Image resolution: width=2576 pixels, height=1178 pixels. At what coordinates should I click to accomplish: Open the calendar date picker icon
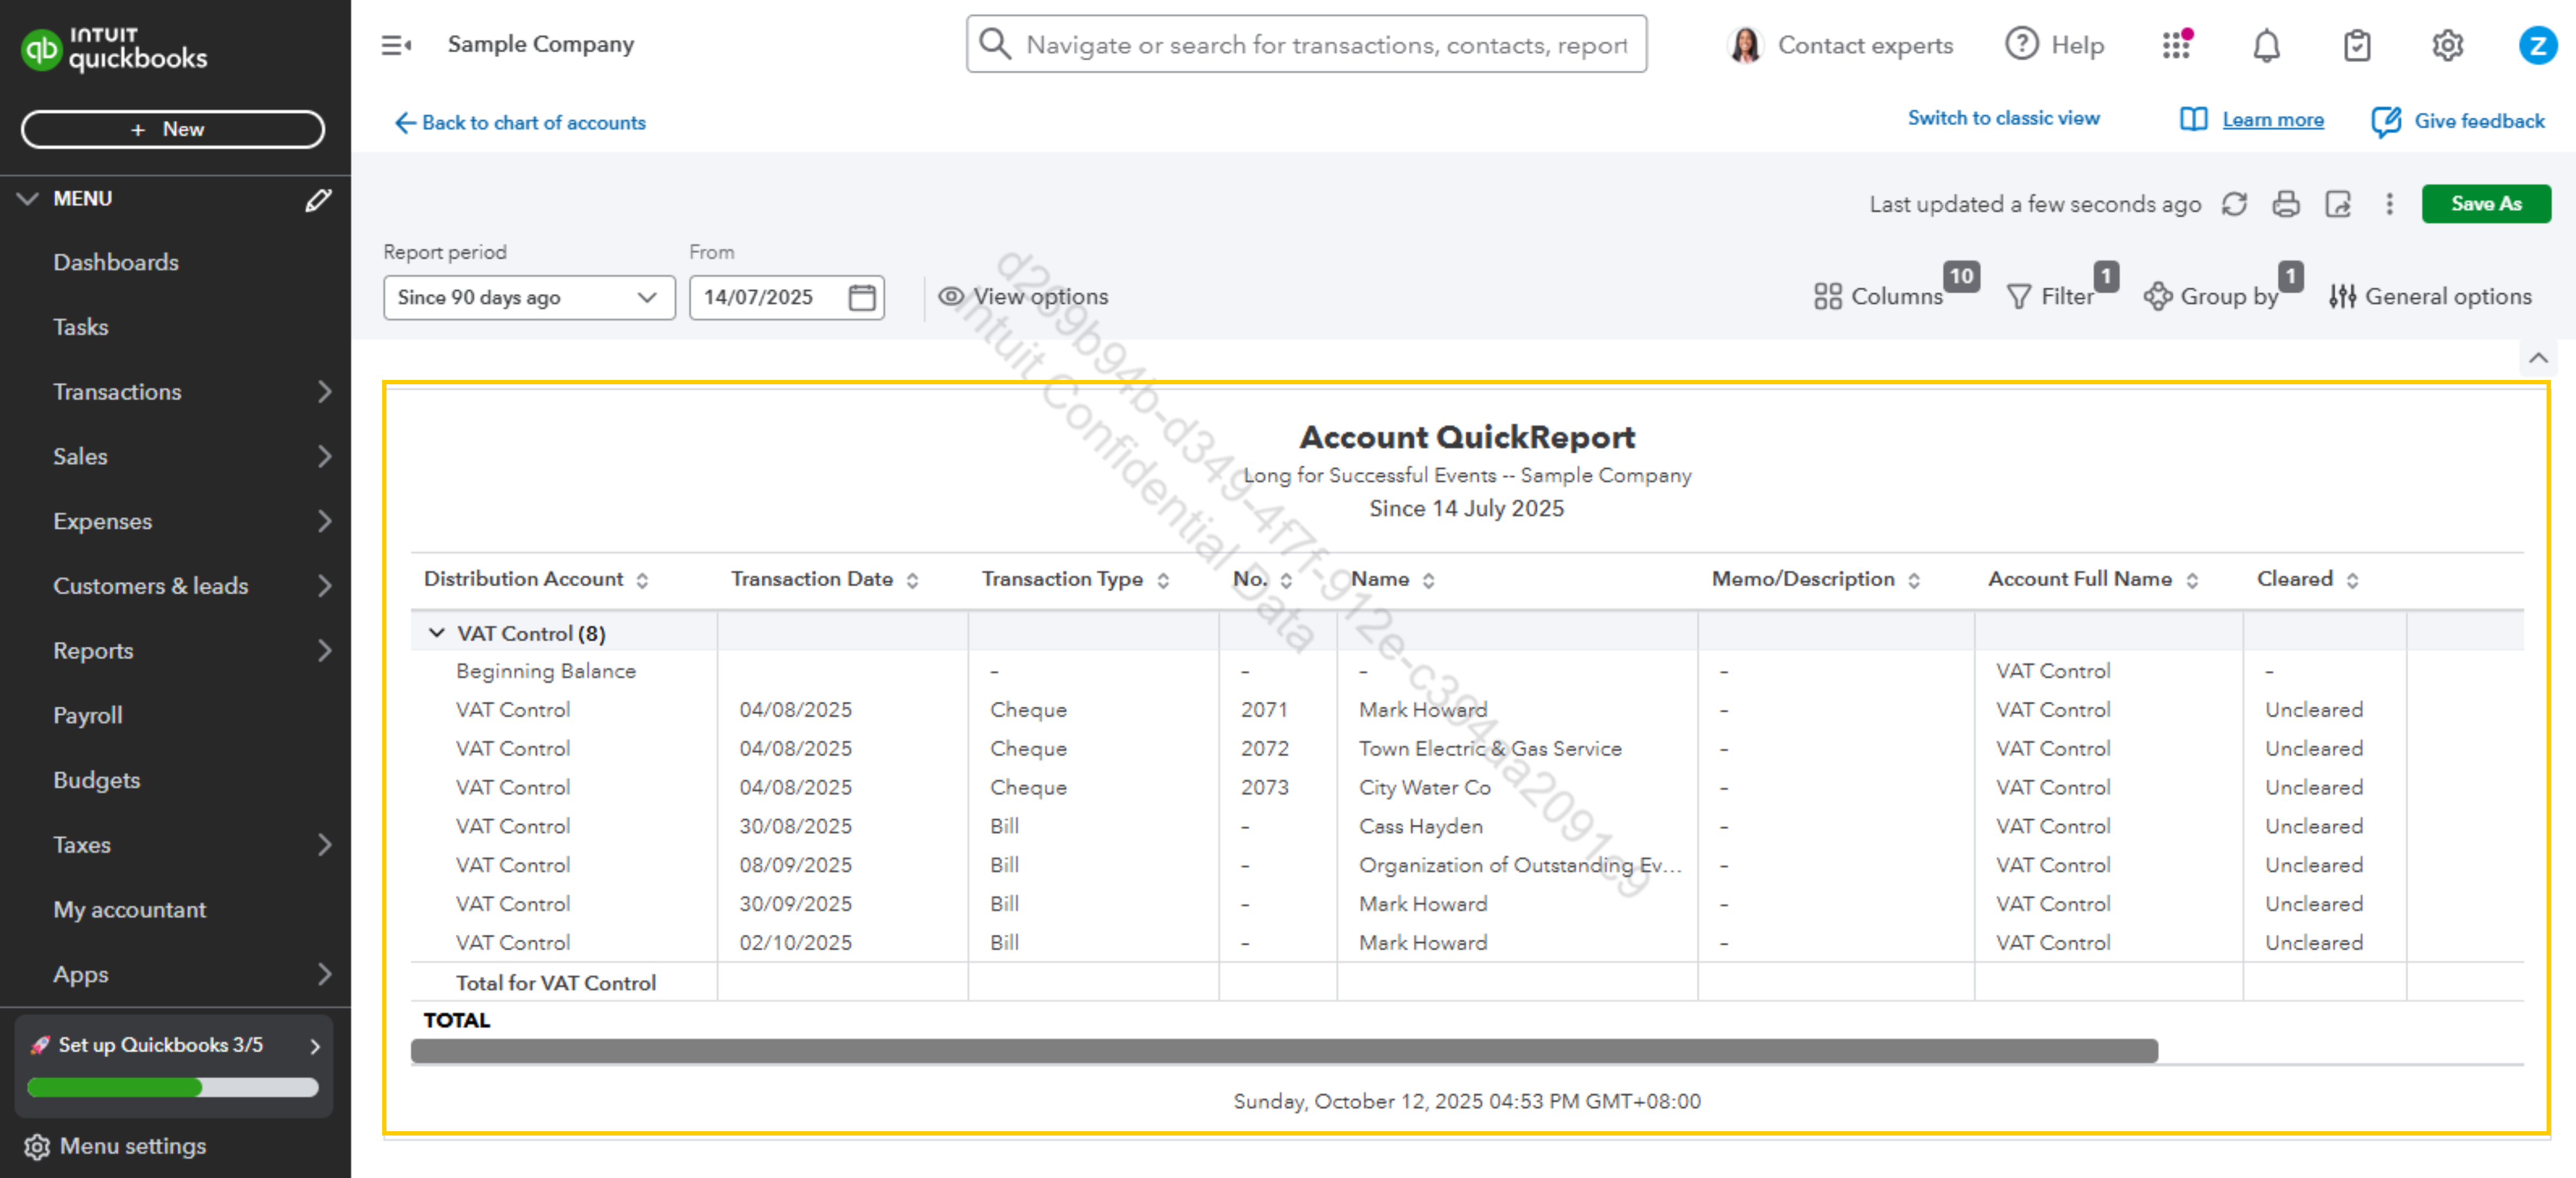pyautogui.click(x=862, y=297)
